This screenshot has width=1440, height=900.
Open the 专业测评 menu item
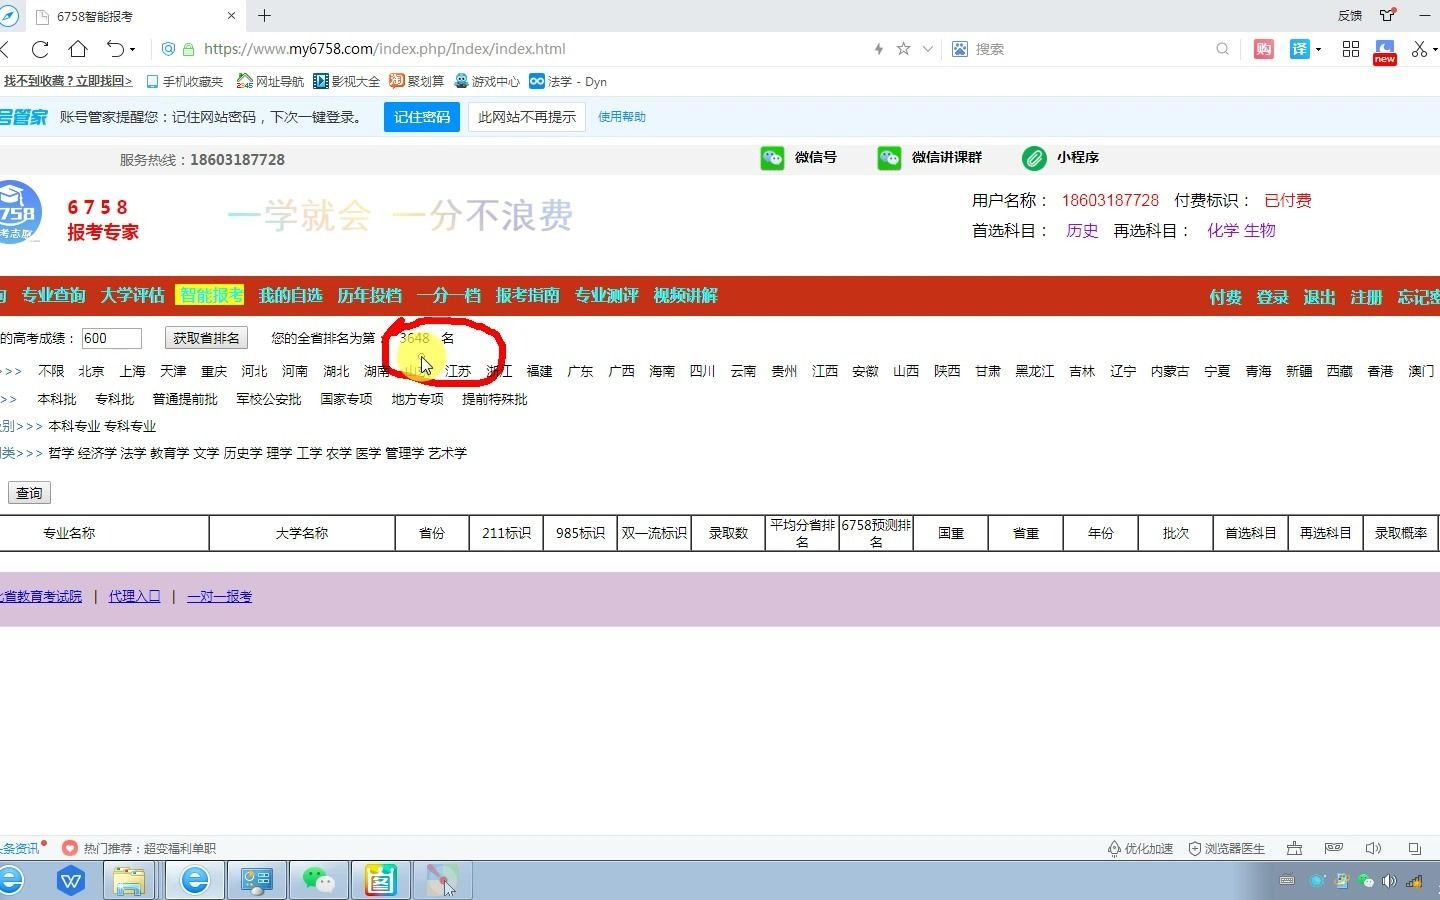tap(606, 296)
